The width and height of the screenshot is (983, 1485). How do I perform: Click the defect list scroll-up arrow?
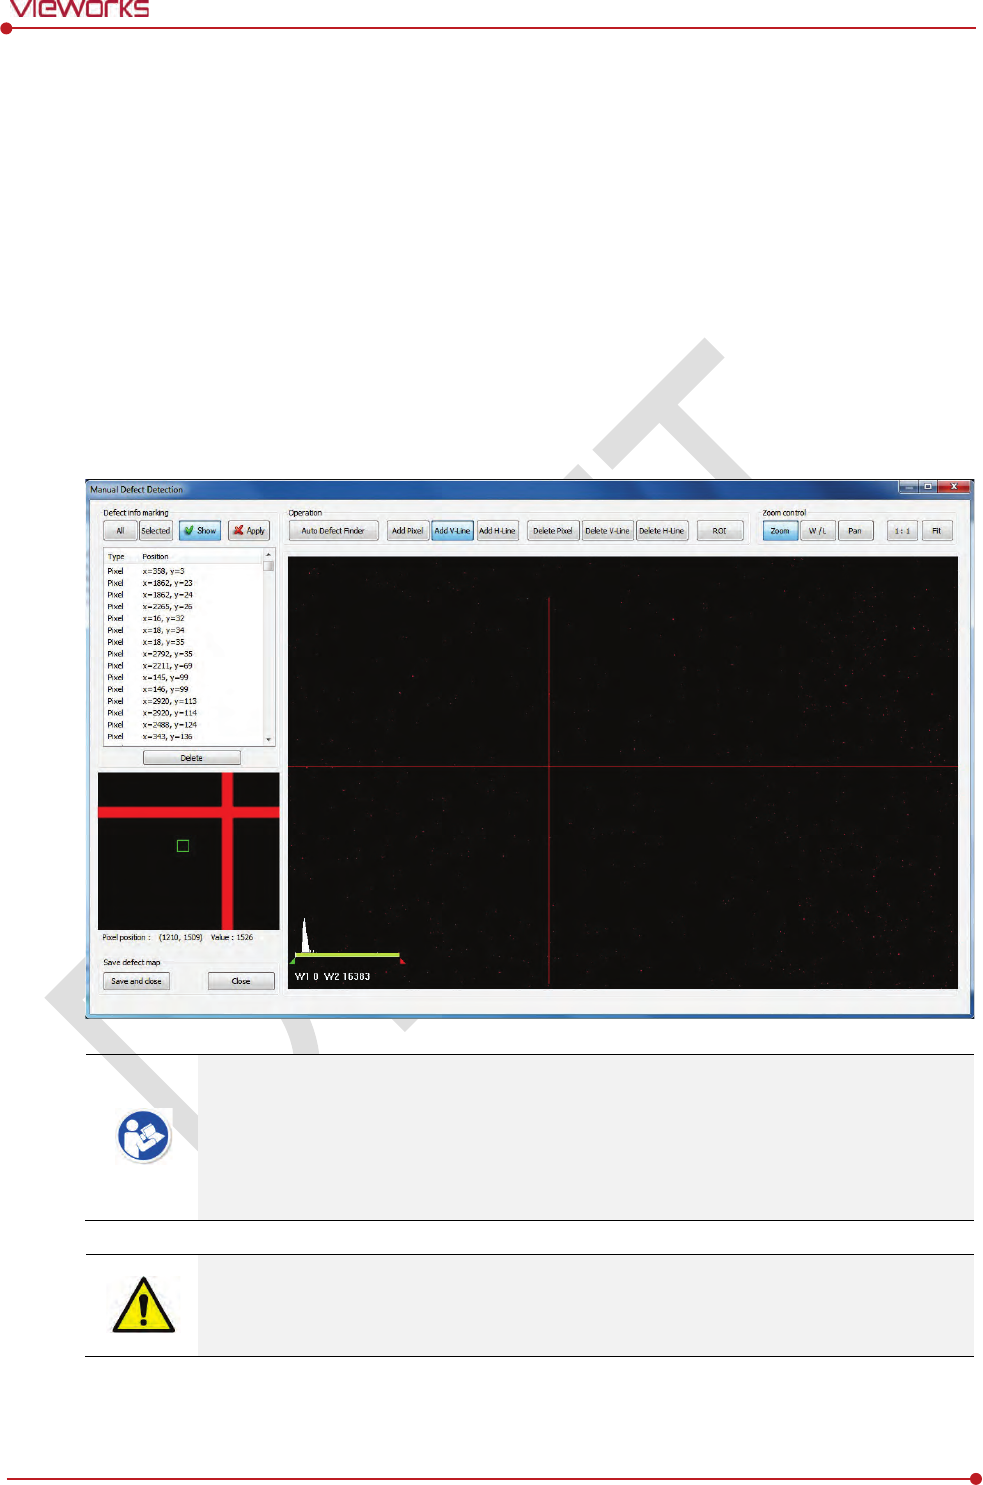(268, 554)
